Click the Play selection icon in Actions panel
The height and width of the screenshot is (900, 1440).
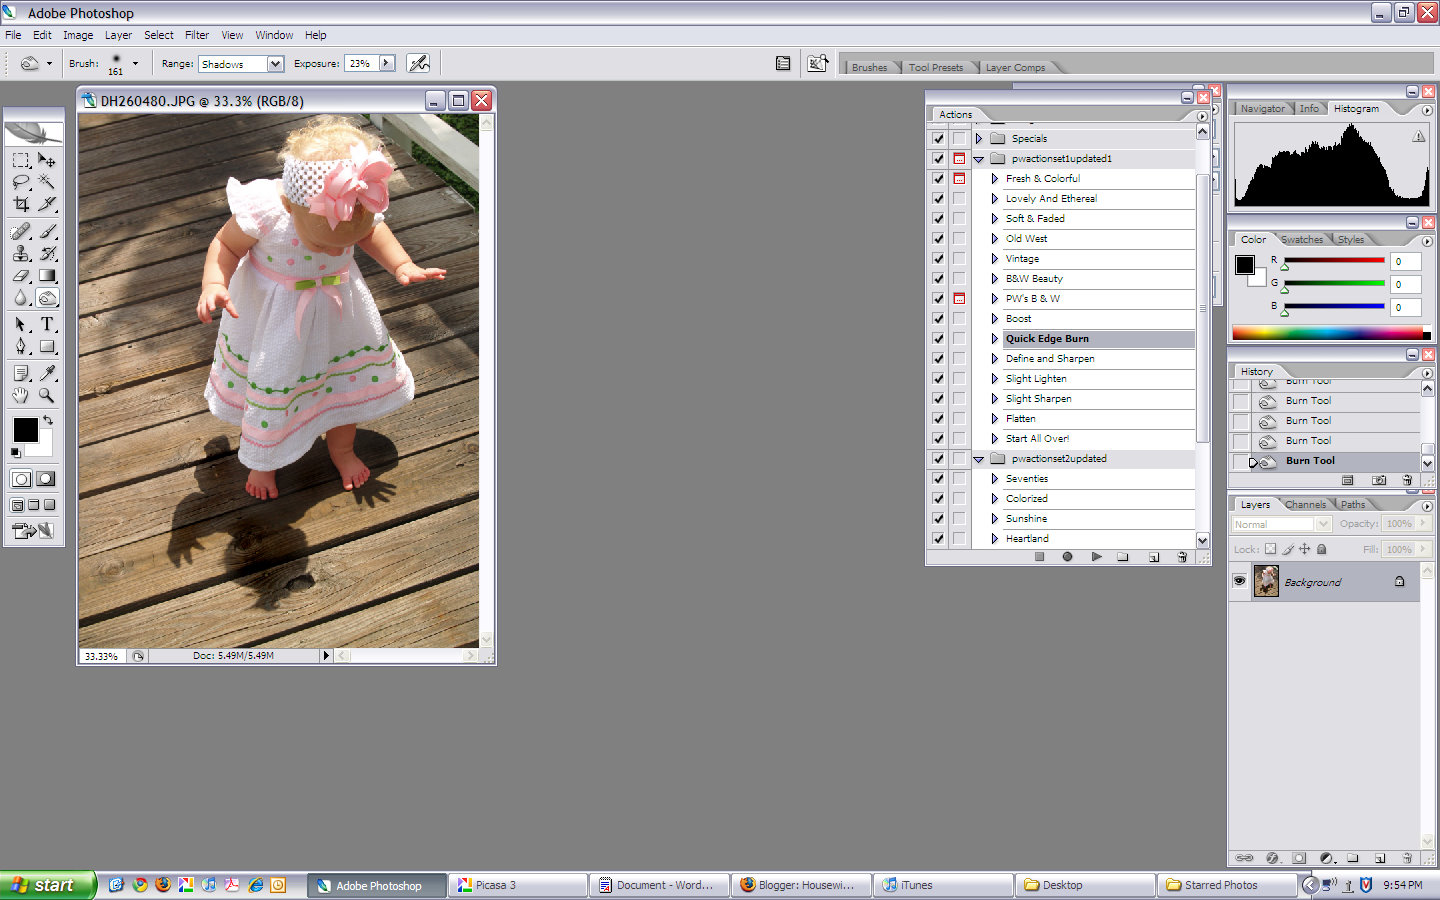point(1097,557)
